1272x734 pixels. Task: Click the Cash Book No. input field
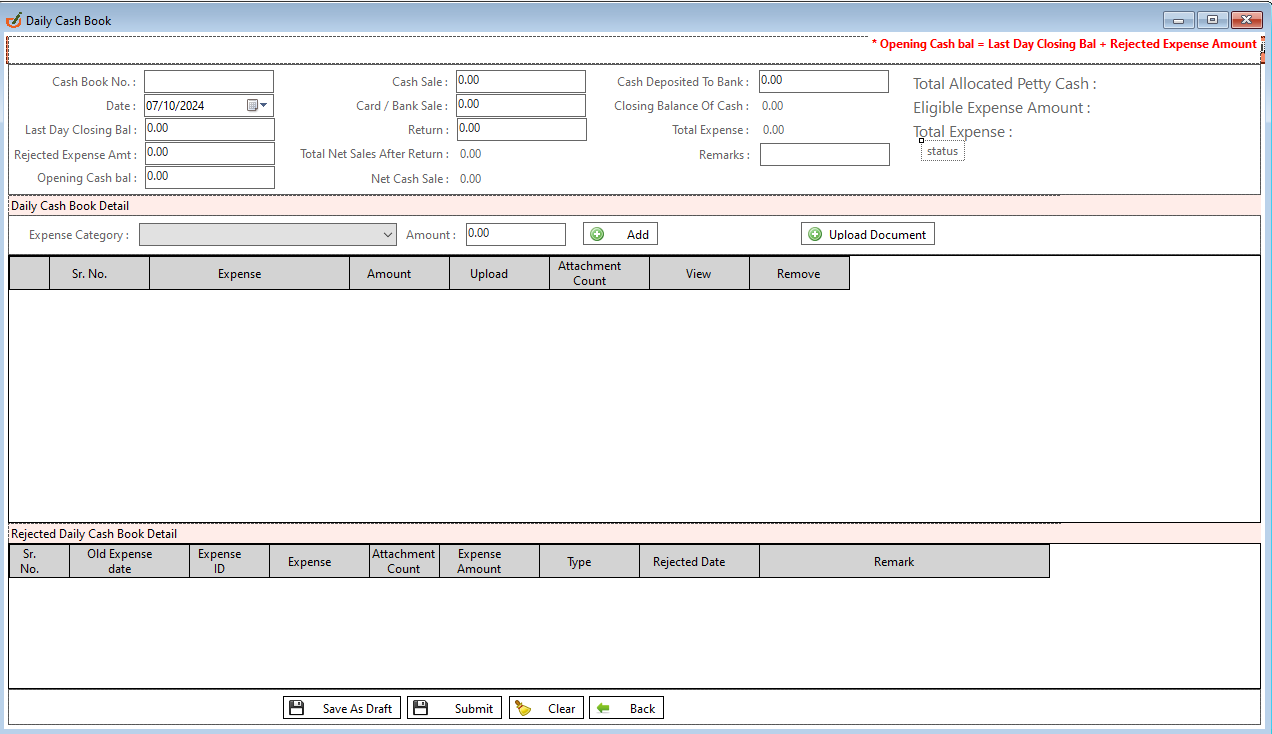click(x=209, y=81)
